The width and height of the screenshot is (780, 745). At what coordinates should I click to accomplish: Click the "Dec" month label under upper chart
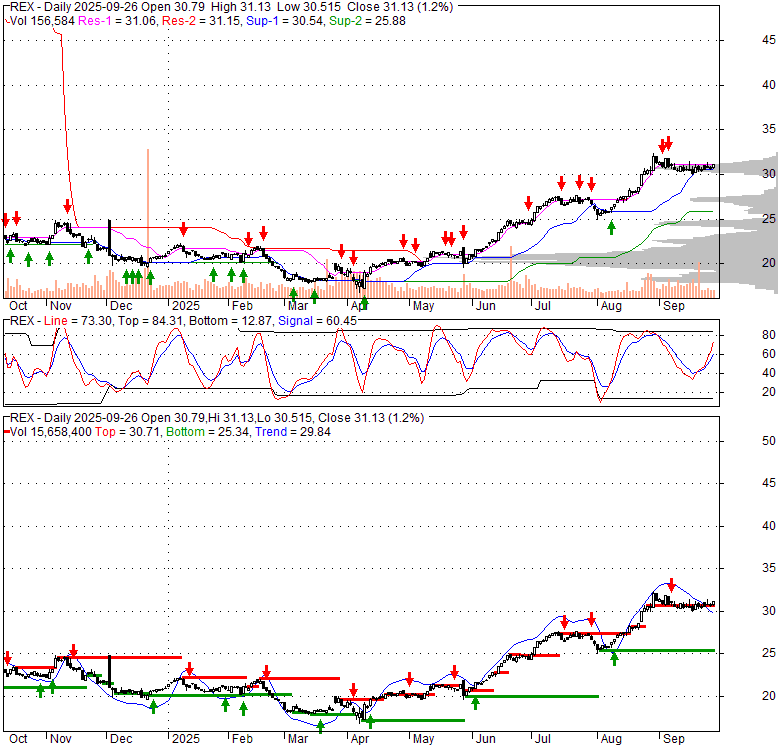[x=121, y=306]
